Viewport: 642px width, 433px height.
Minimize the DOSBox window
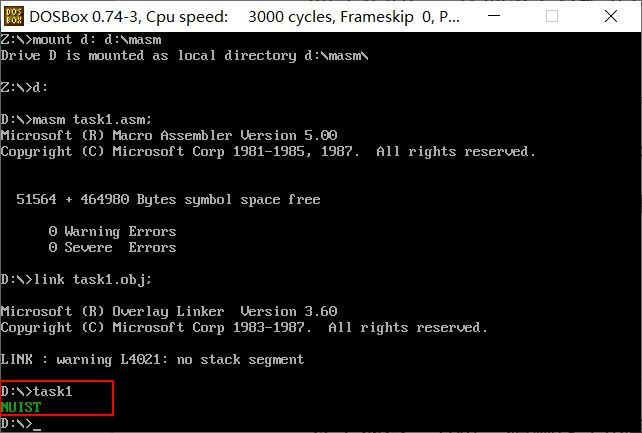pos(494,16)
